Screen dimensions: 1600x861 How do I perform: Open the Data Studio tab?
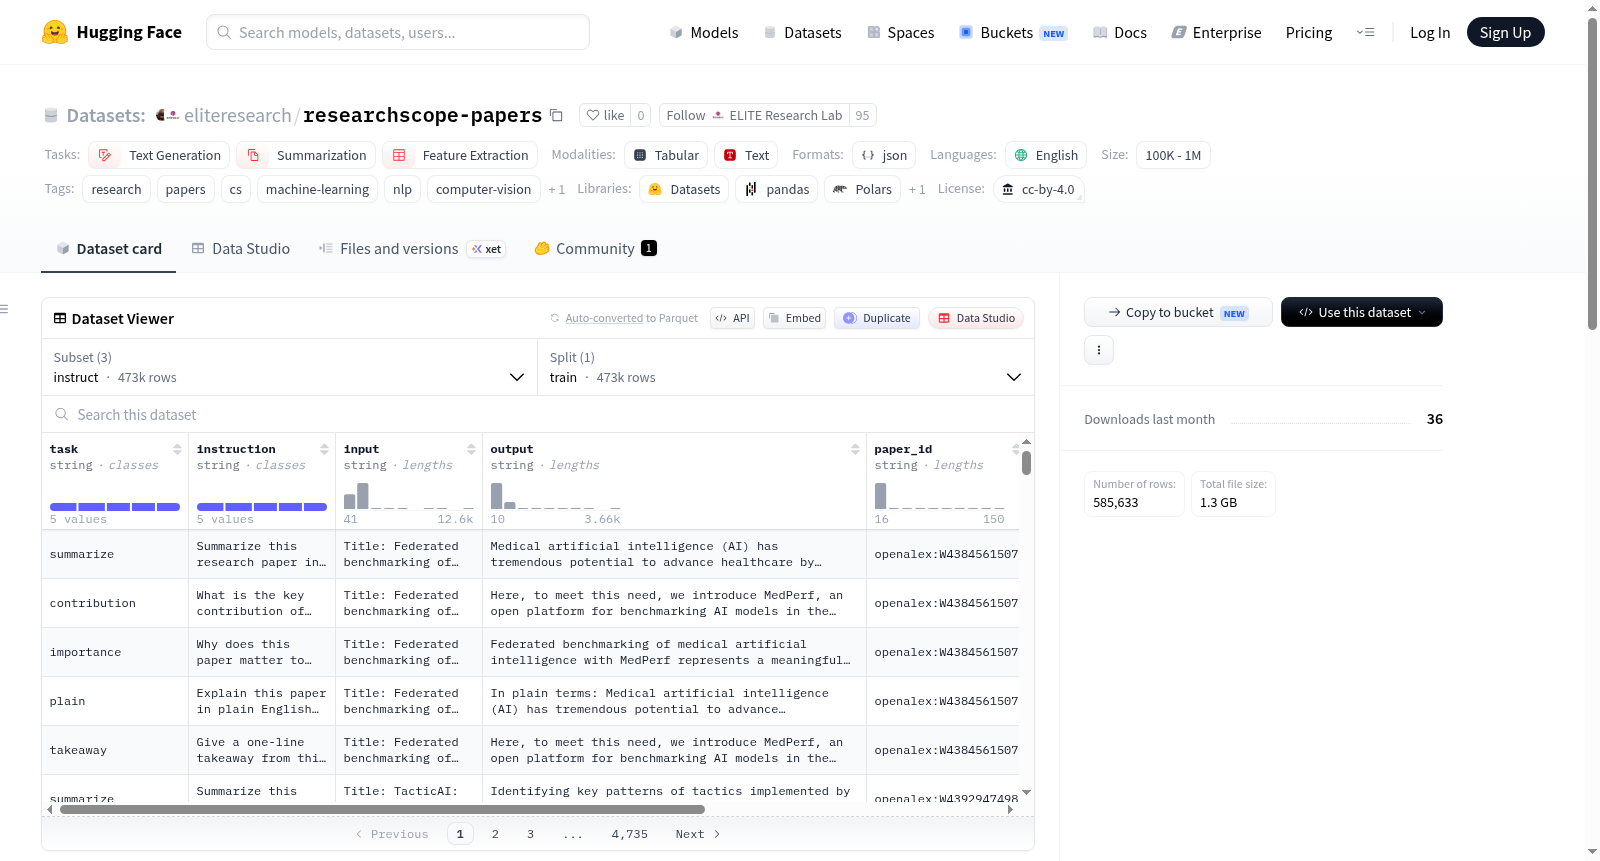[240, 248]
